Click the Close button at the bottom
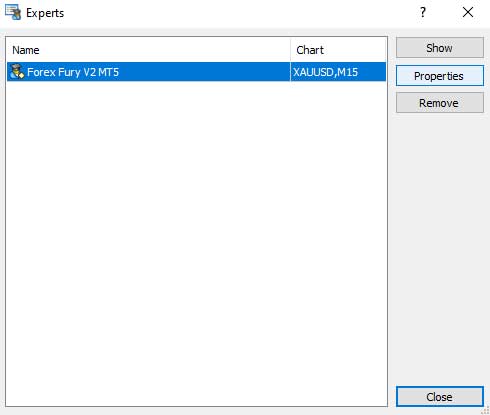Image resolution: width=490 pixels, height=415 pixels. (x=440, y=397)
